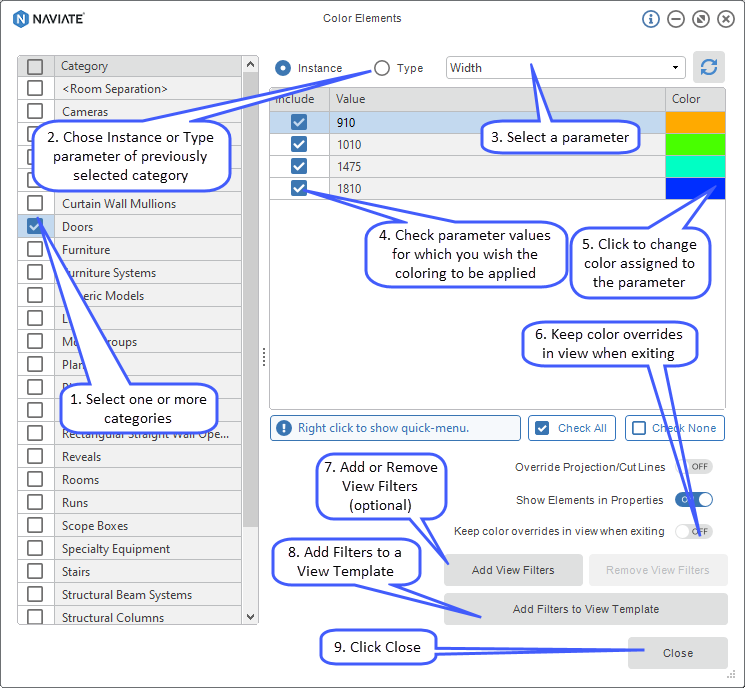Check the Reveals category checkbox

(35, 456)
